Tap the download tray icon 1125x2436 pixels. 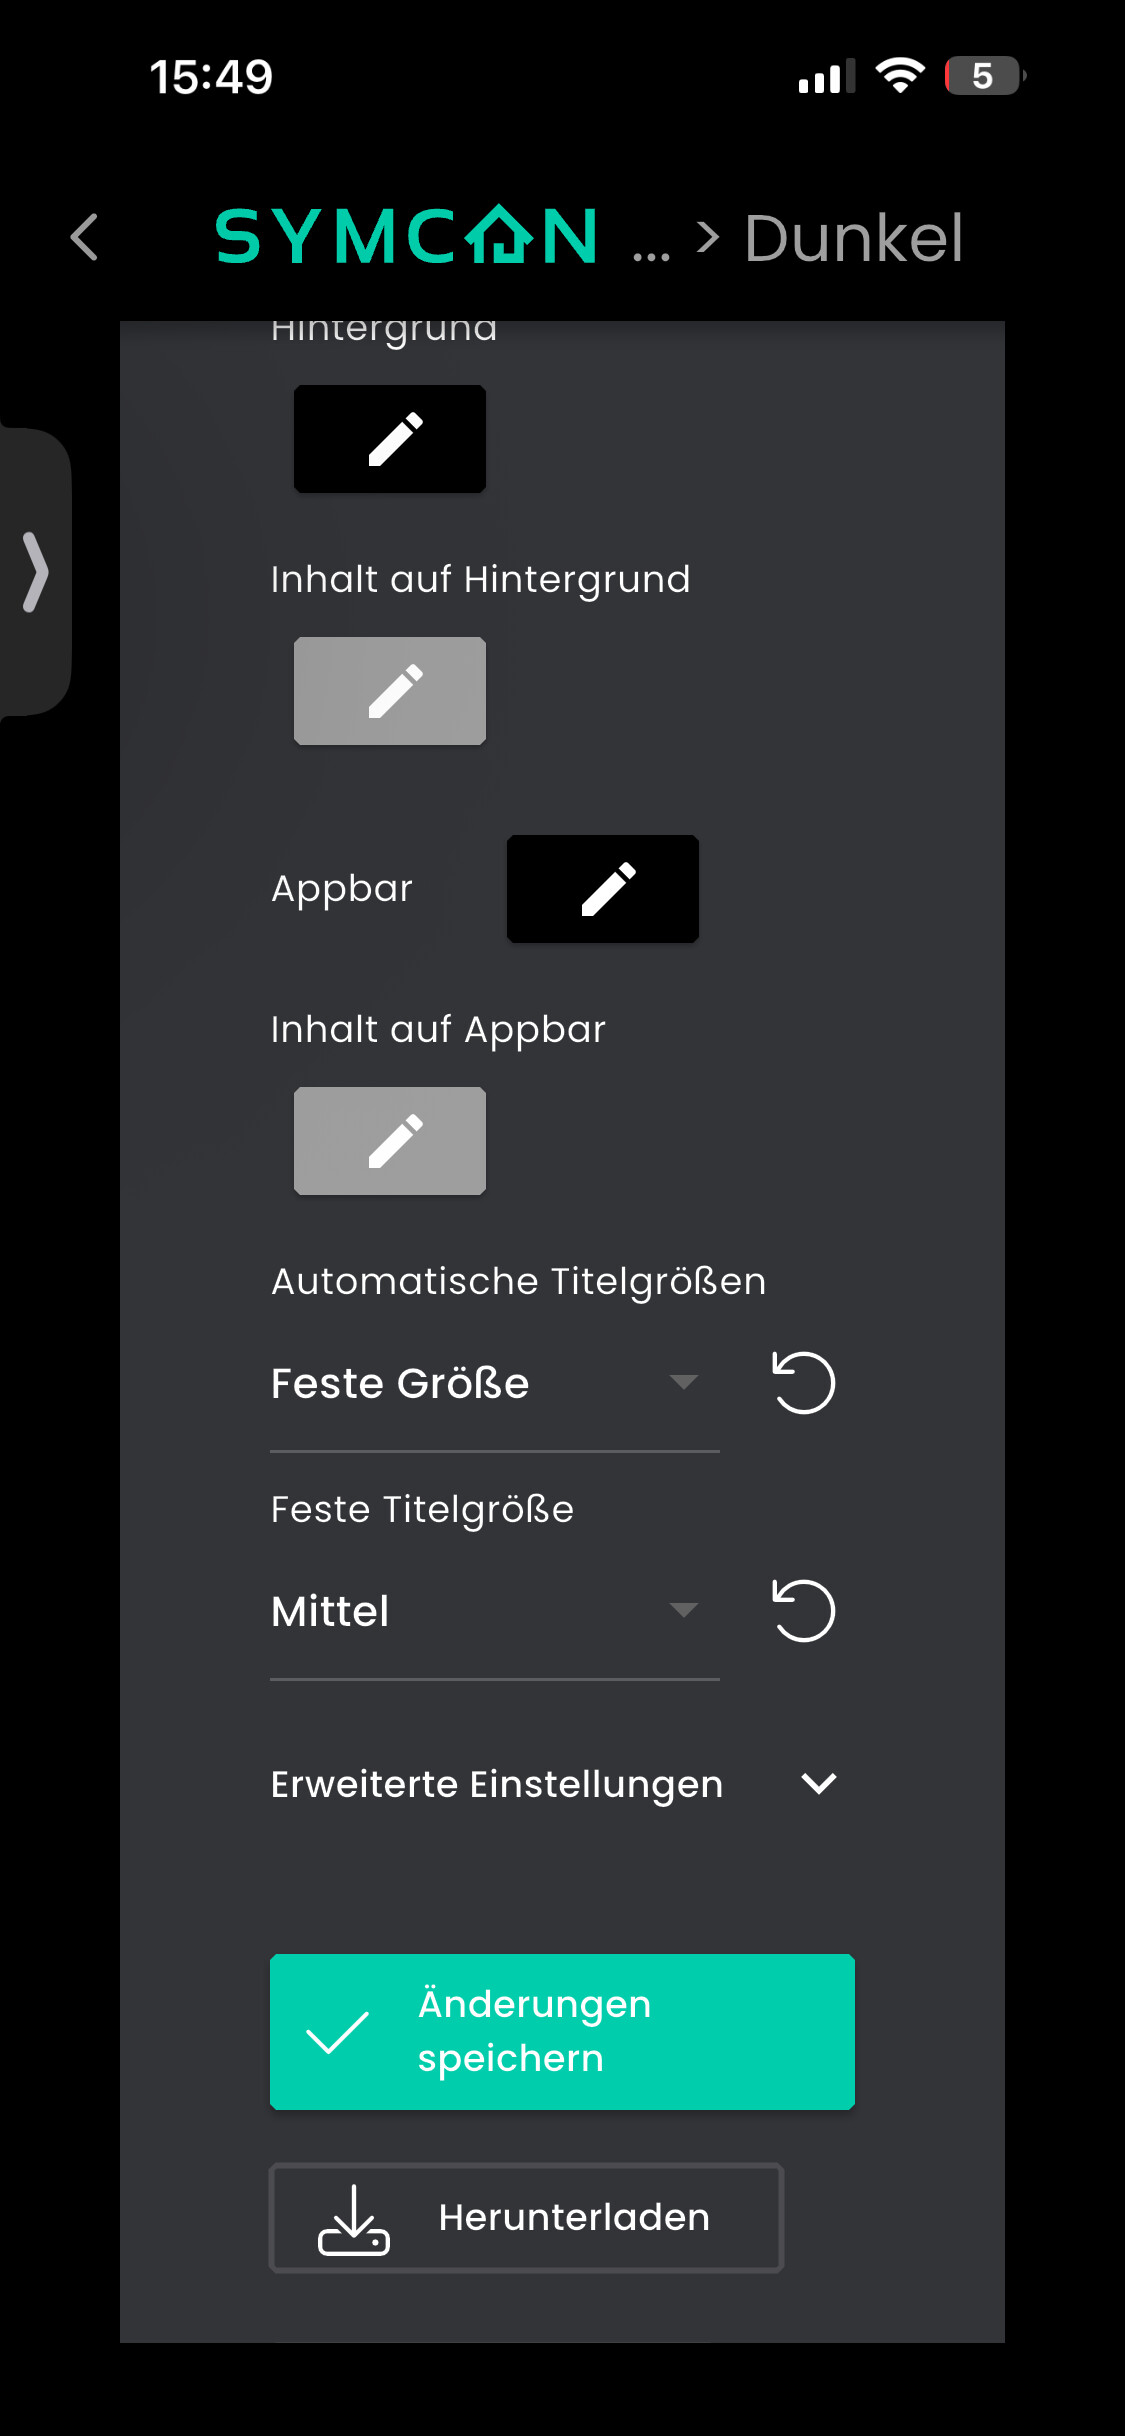click(353, 2220)
